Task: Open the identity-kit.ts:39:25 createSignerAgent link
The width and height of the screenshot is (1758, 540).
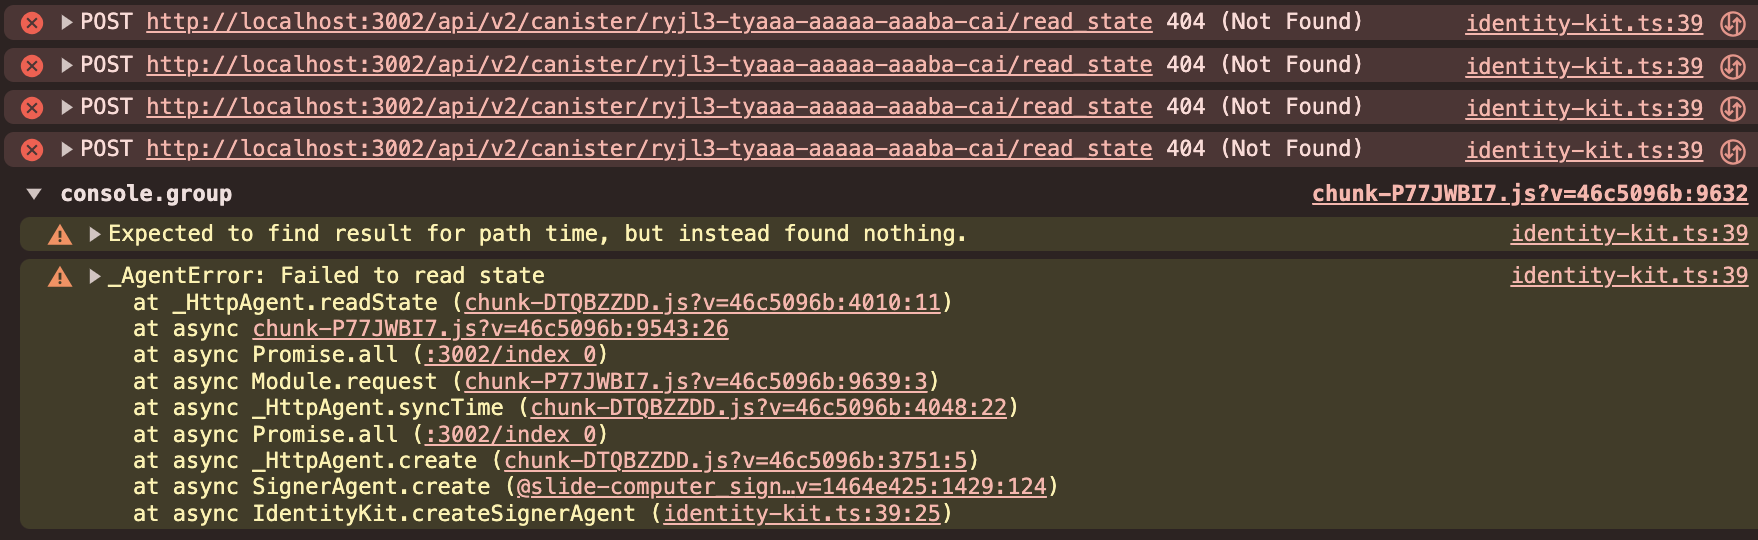Action: (802, 514)
